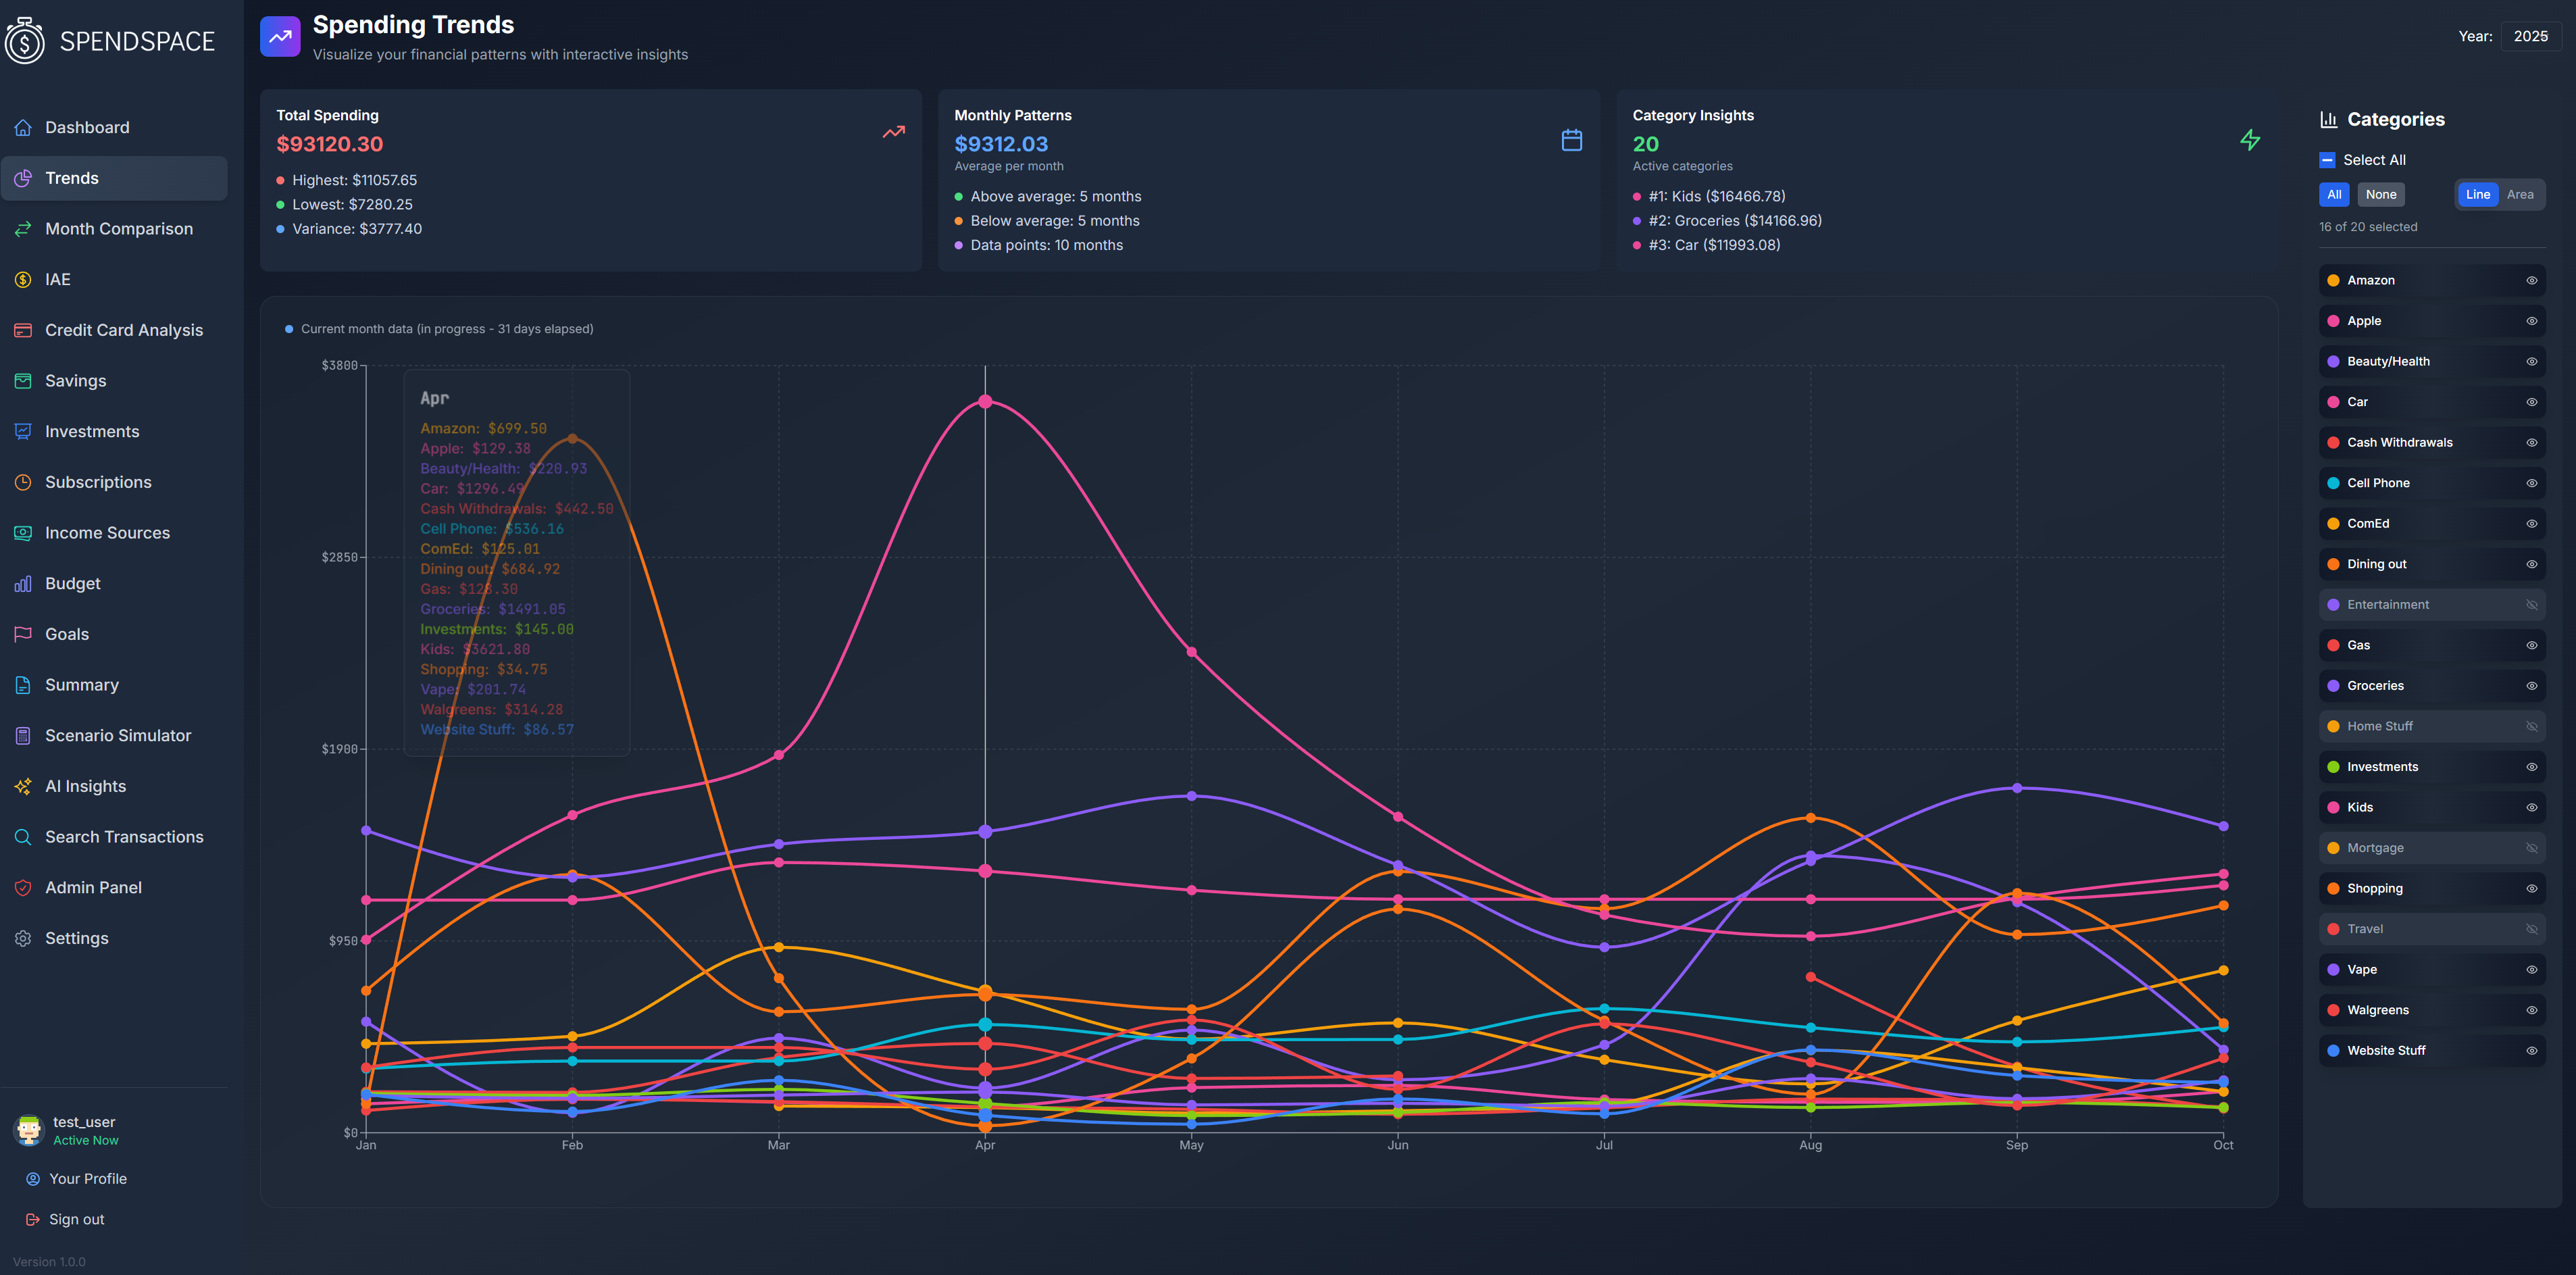
Task: Toggle the Select All checkbox
Action: click(2327, 160)
